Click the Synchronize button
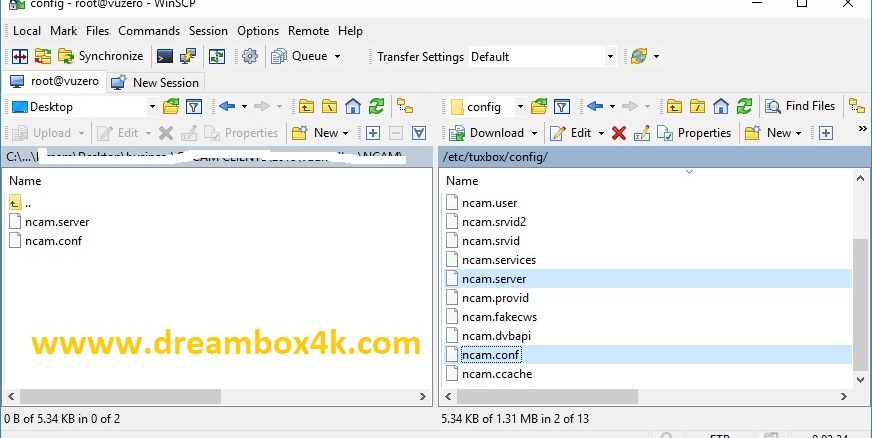The height and width of the screenshot is (438, 872). pyautogui.click(x=101, y=56)
